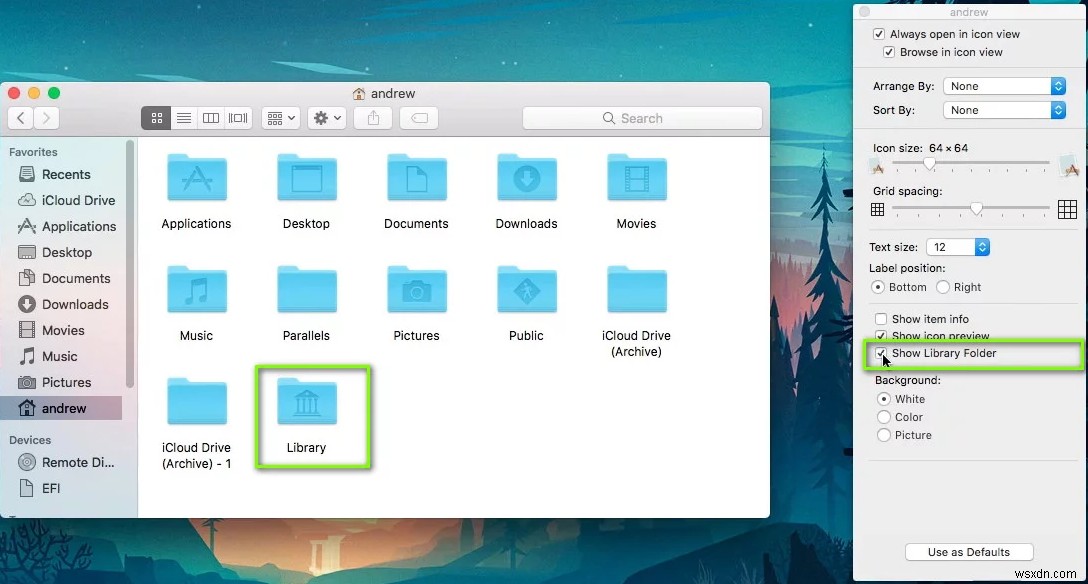The image size is (1088, 584).
Task: Click the Share icon in the toolbar
Action: click(371, 118)
